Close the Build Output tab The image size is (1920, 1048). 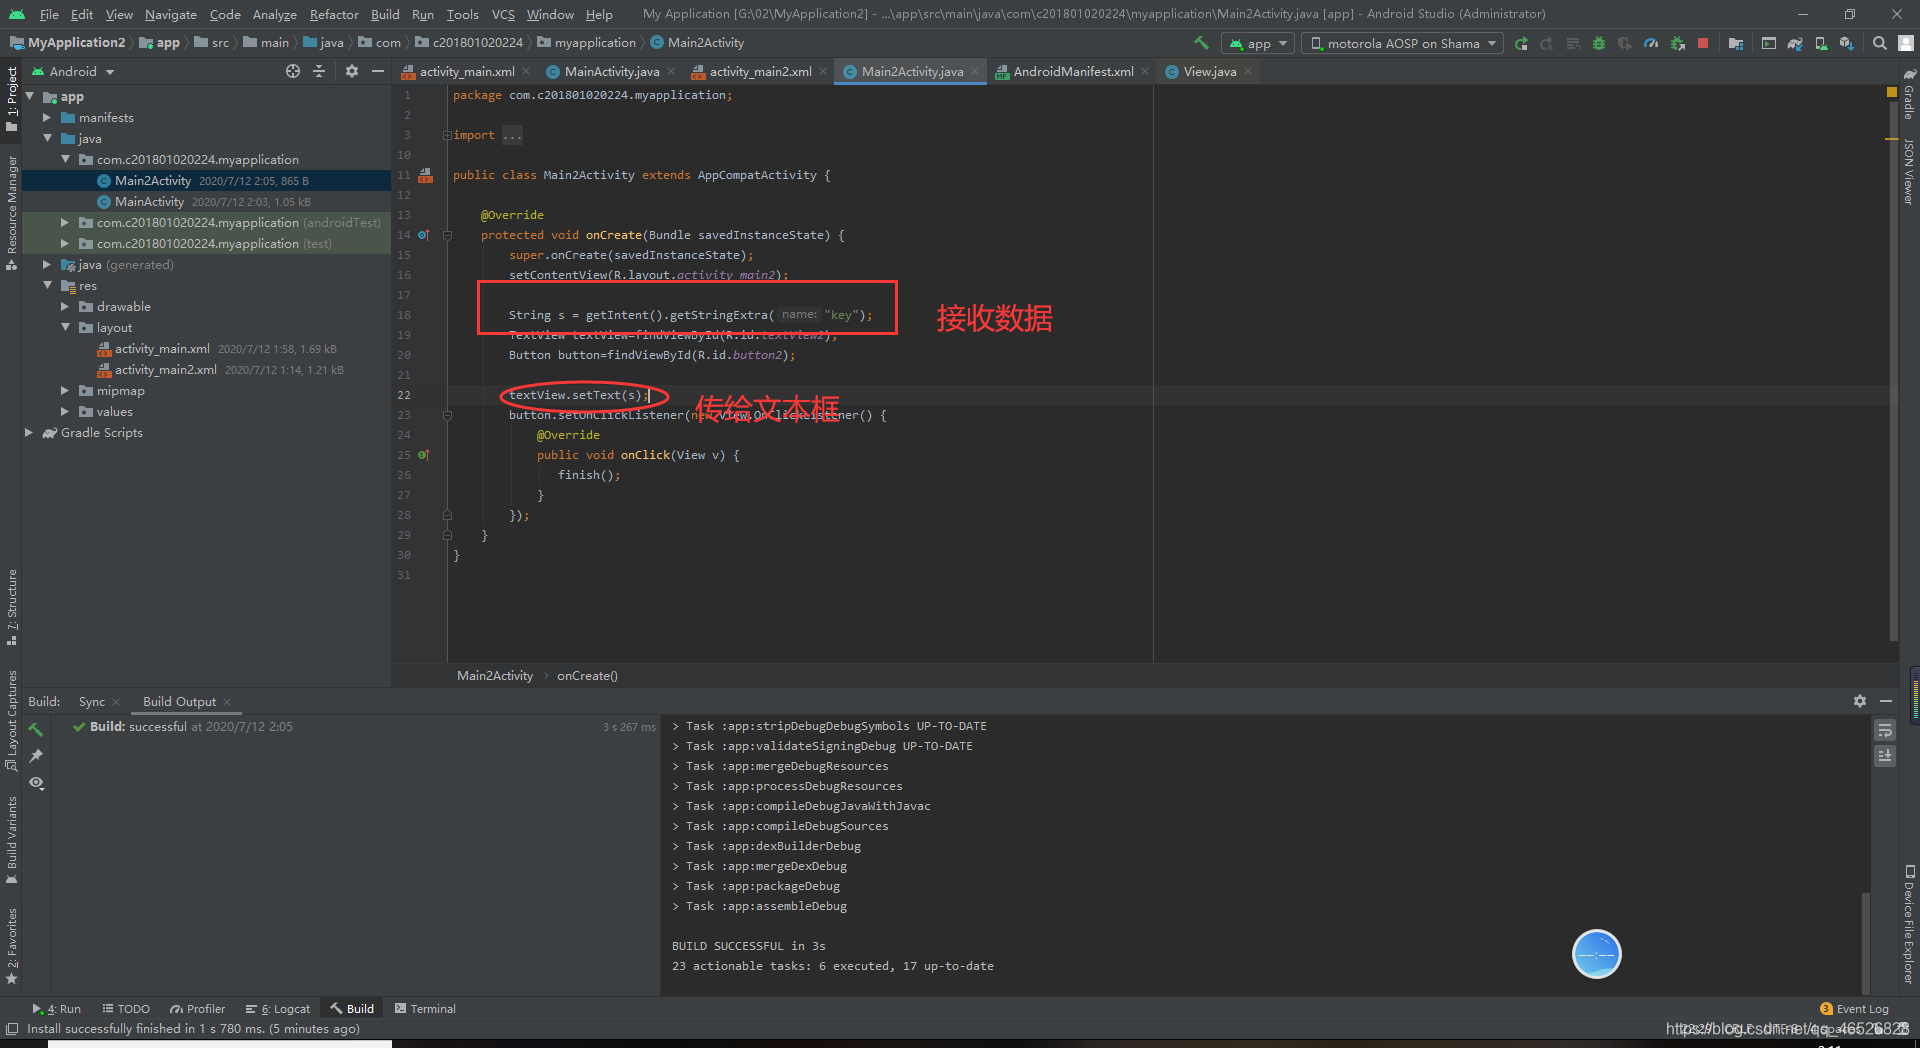(227, 701)
